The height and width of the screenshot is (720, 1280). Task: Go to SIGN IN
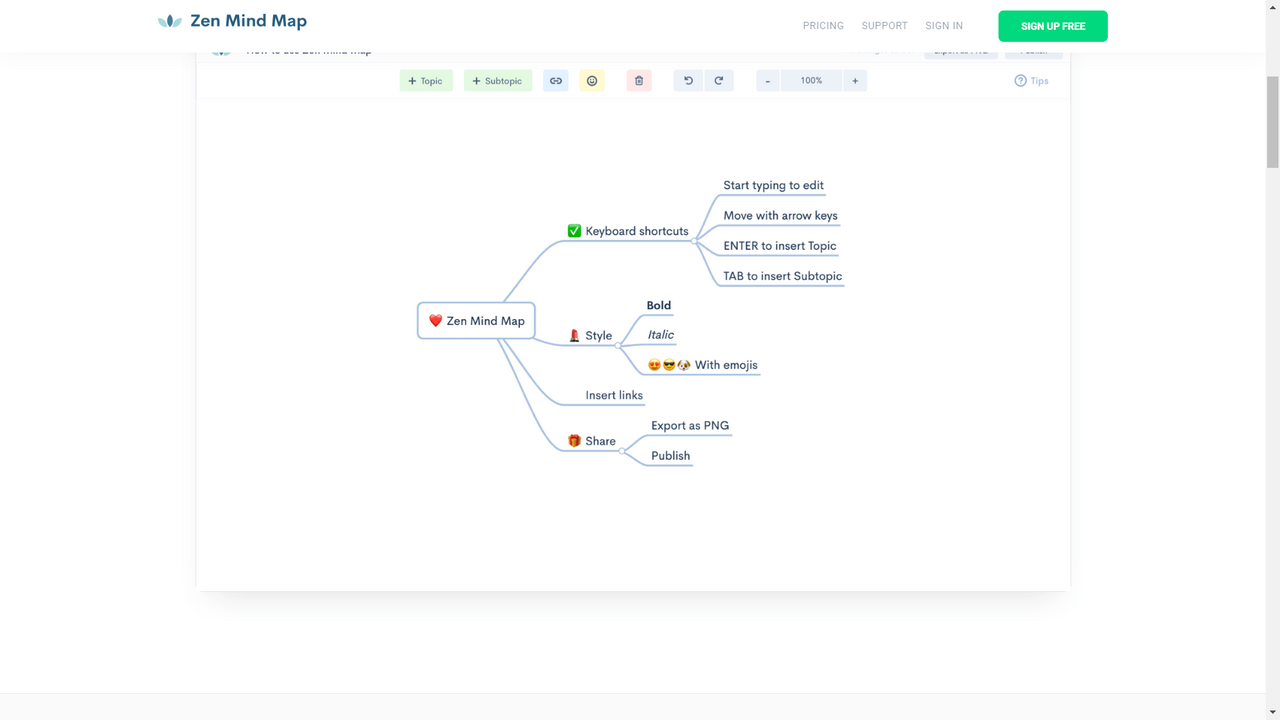coord(944,26)
